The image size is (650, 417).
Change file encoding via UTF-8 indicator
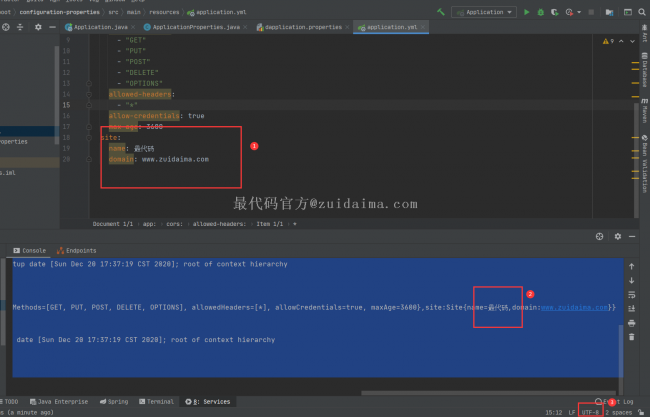pos(589,412)
